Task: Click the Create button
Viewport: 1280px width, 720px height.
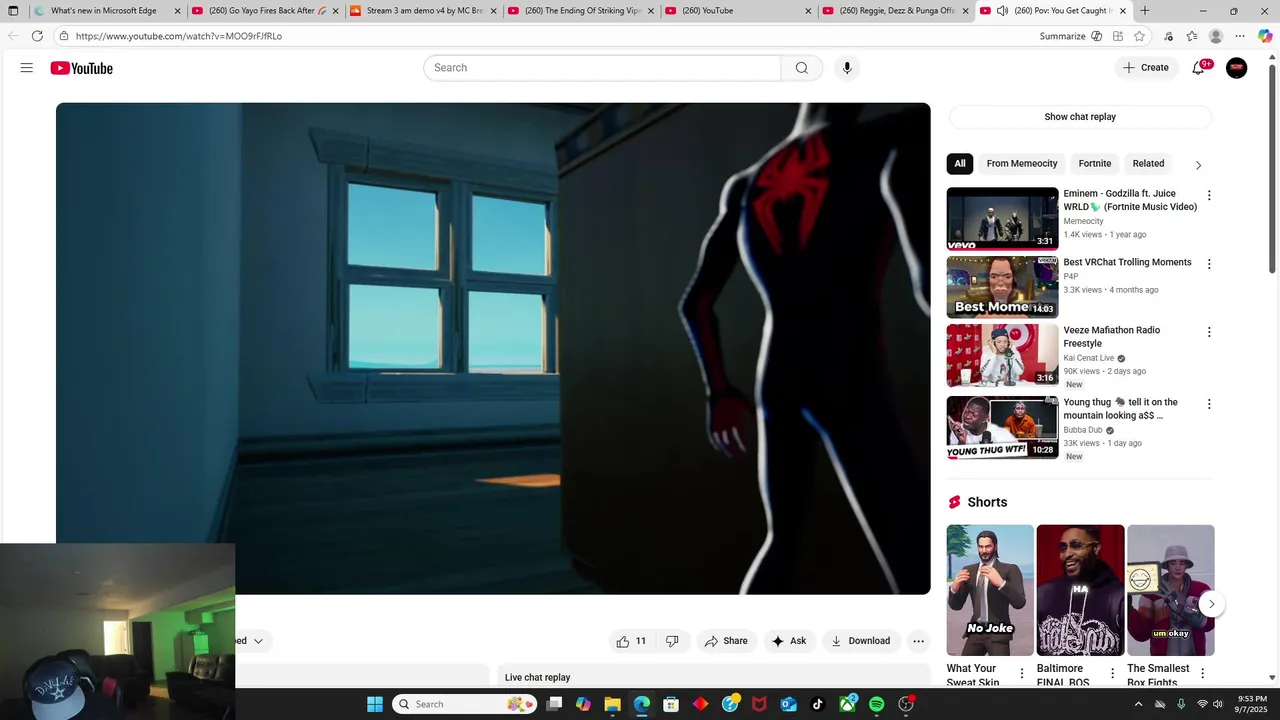Action: [x=1145, y=68]
